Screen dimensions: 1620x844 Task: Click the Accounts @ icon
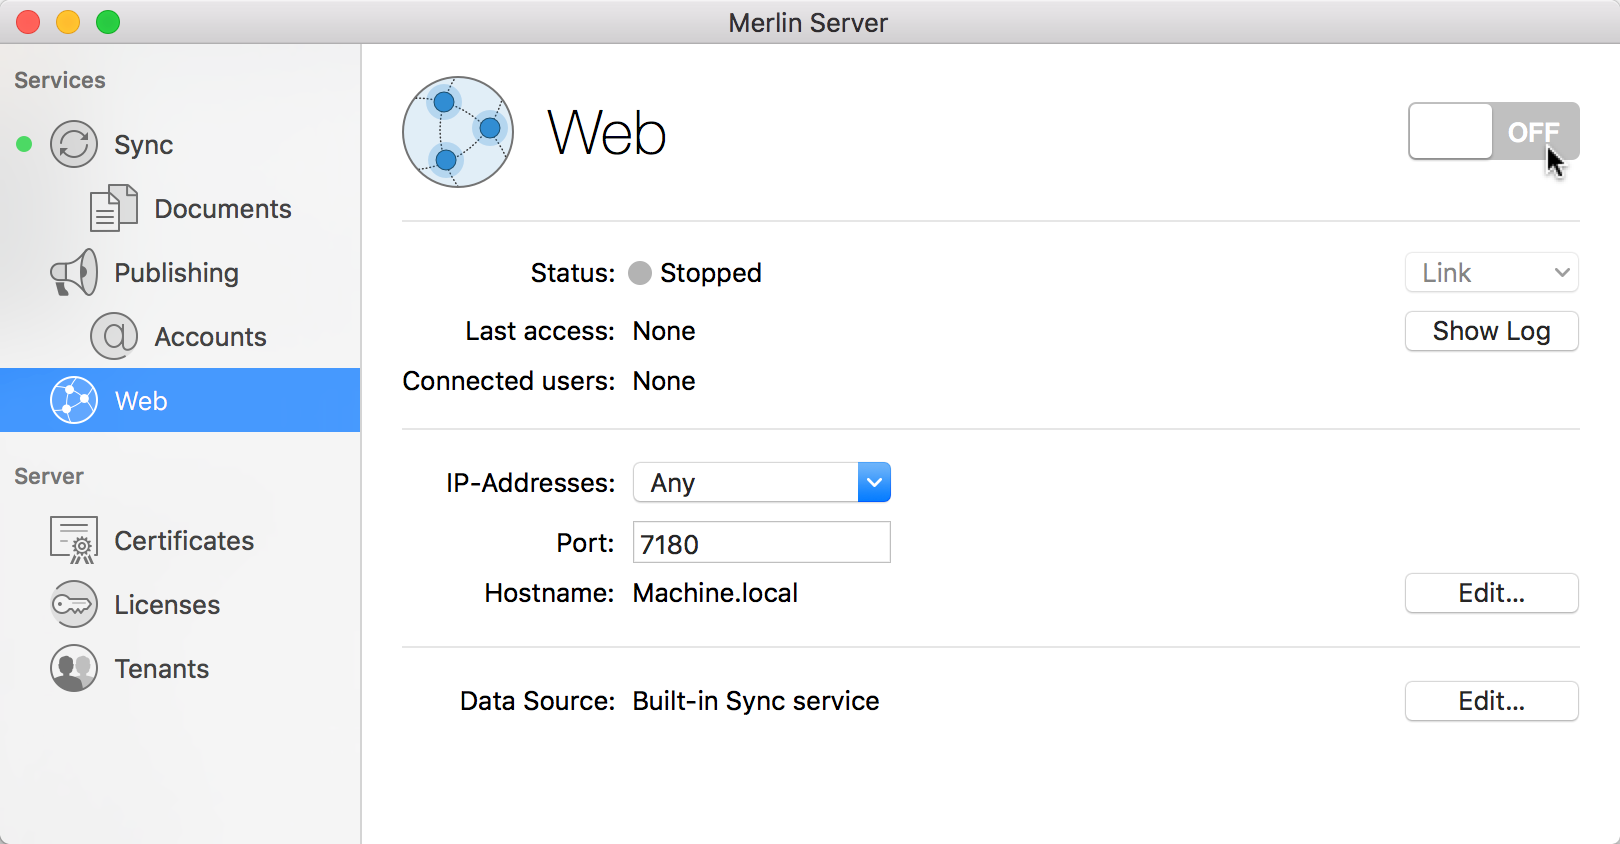[114, 336]
